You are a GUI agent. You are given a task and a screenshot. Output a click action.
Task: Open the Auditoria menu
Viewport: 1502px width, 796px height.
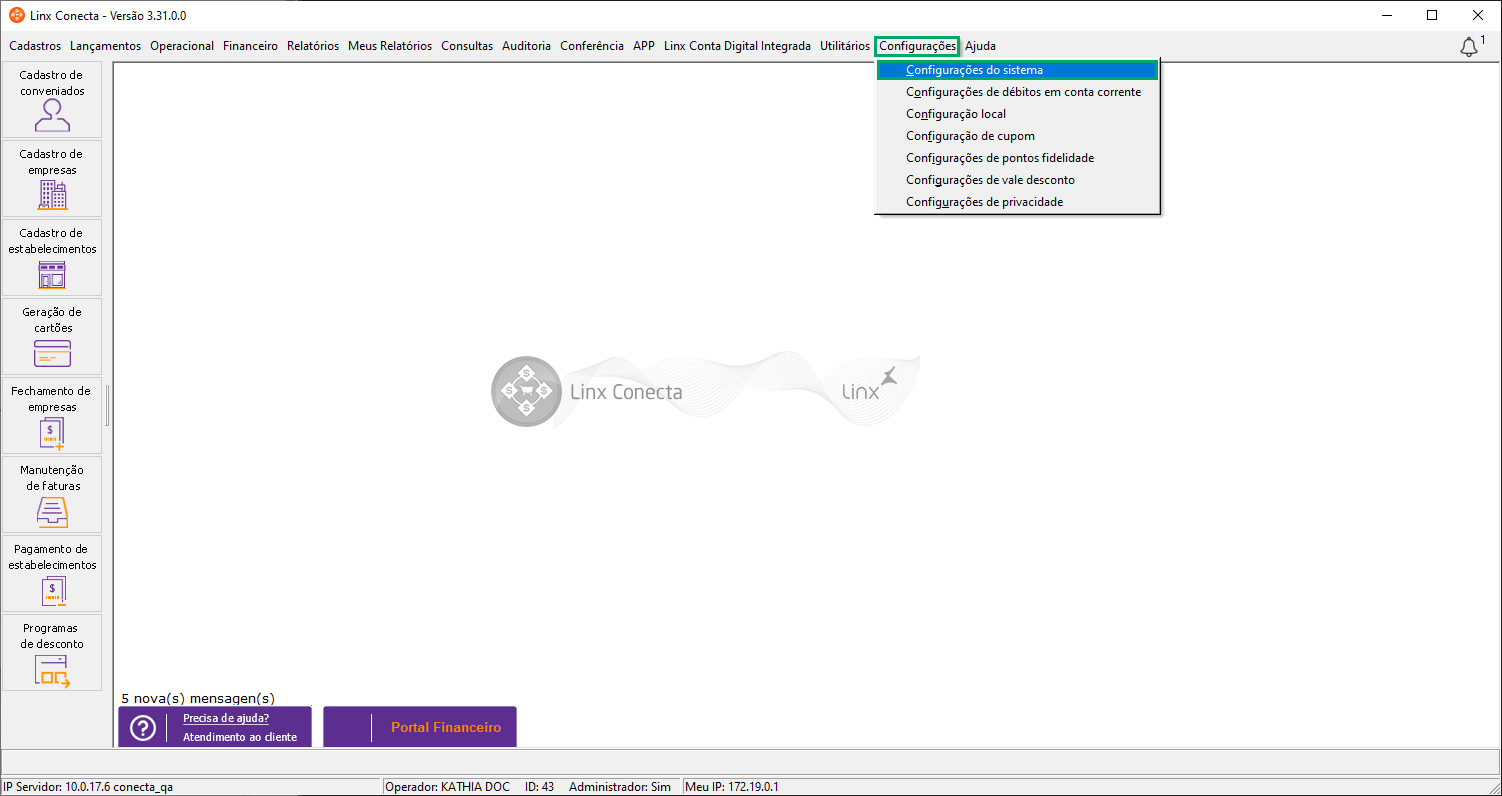click(x=527, y=46)
